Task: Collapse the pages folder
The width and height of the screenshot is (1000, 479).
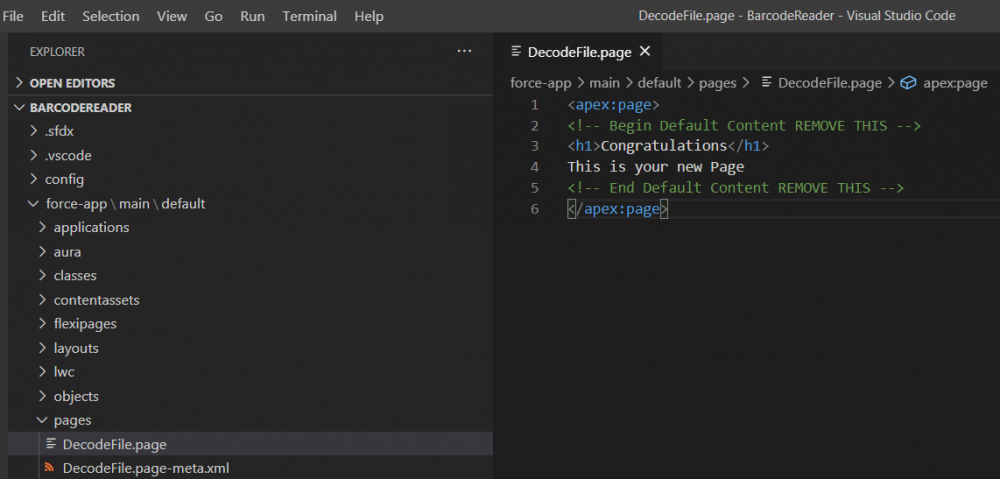Action: pyautogui.click(x=41, y=420)
